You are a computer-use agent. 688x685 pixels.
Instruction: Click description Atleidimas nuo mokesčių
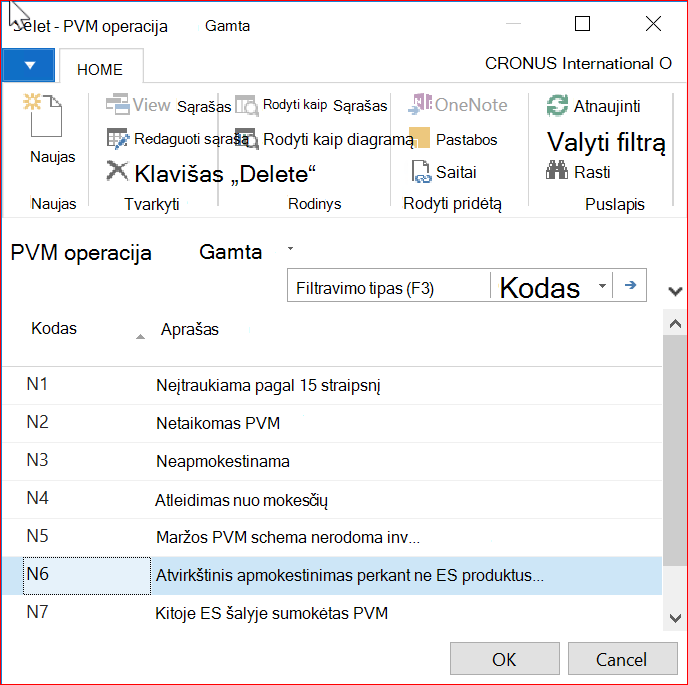tap(241, 500)
